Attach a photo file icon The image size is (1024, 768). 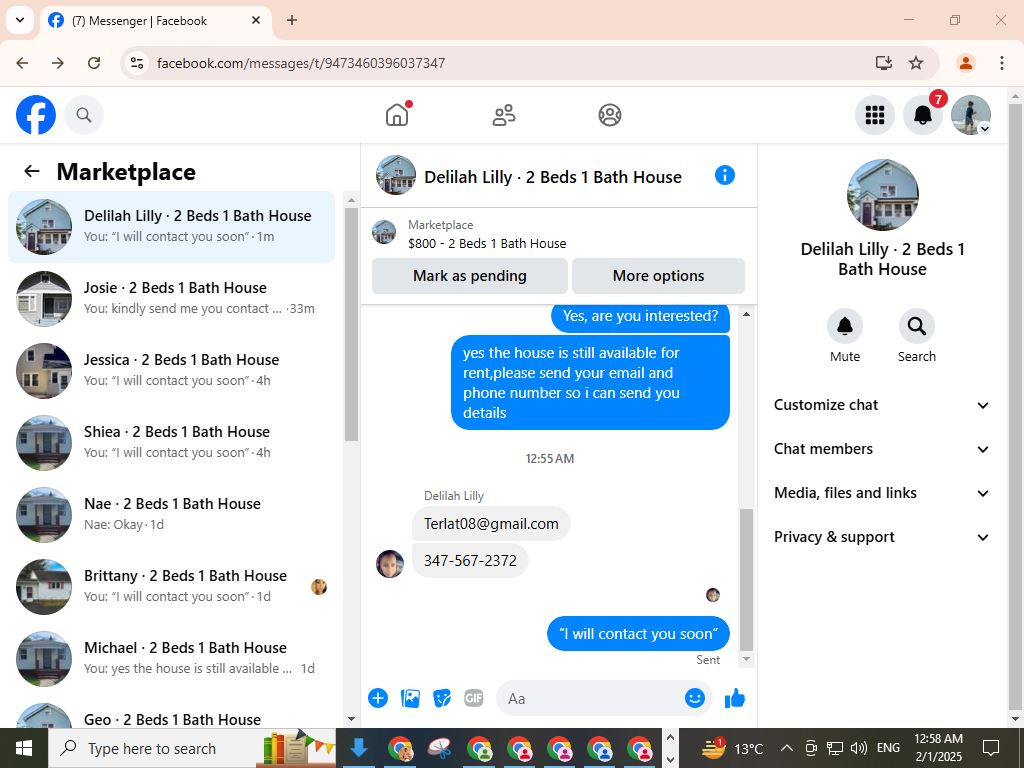[410, 698]
